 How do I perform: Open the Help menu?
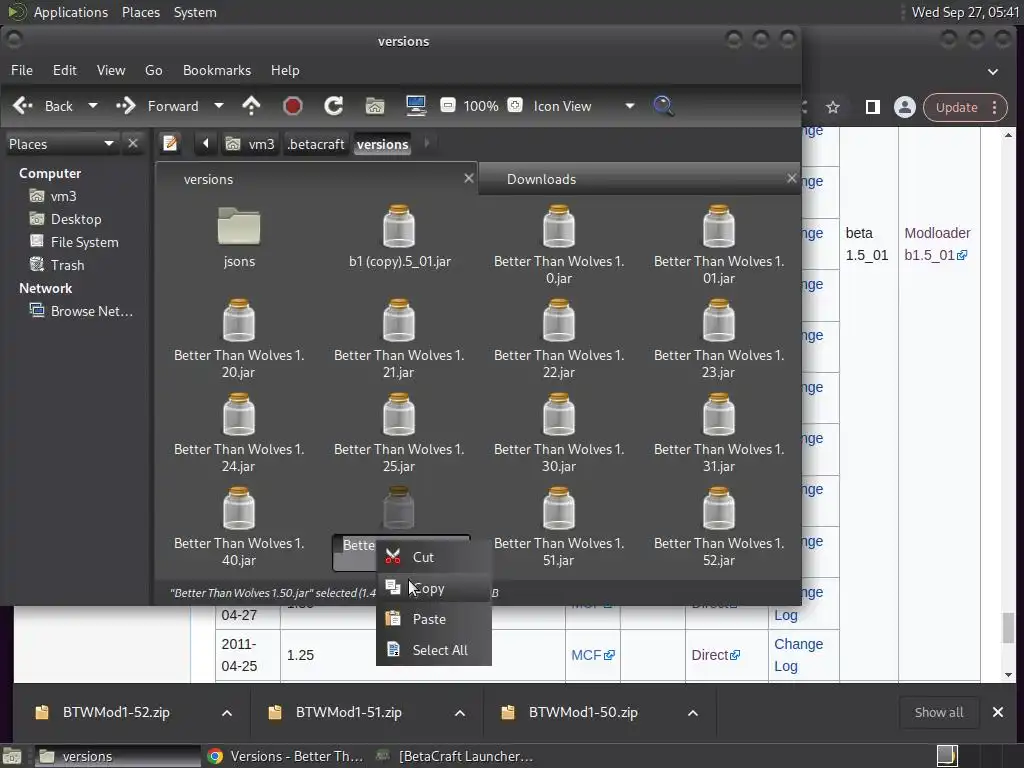[x=285, y=70]
